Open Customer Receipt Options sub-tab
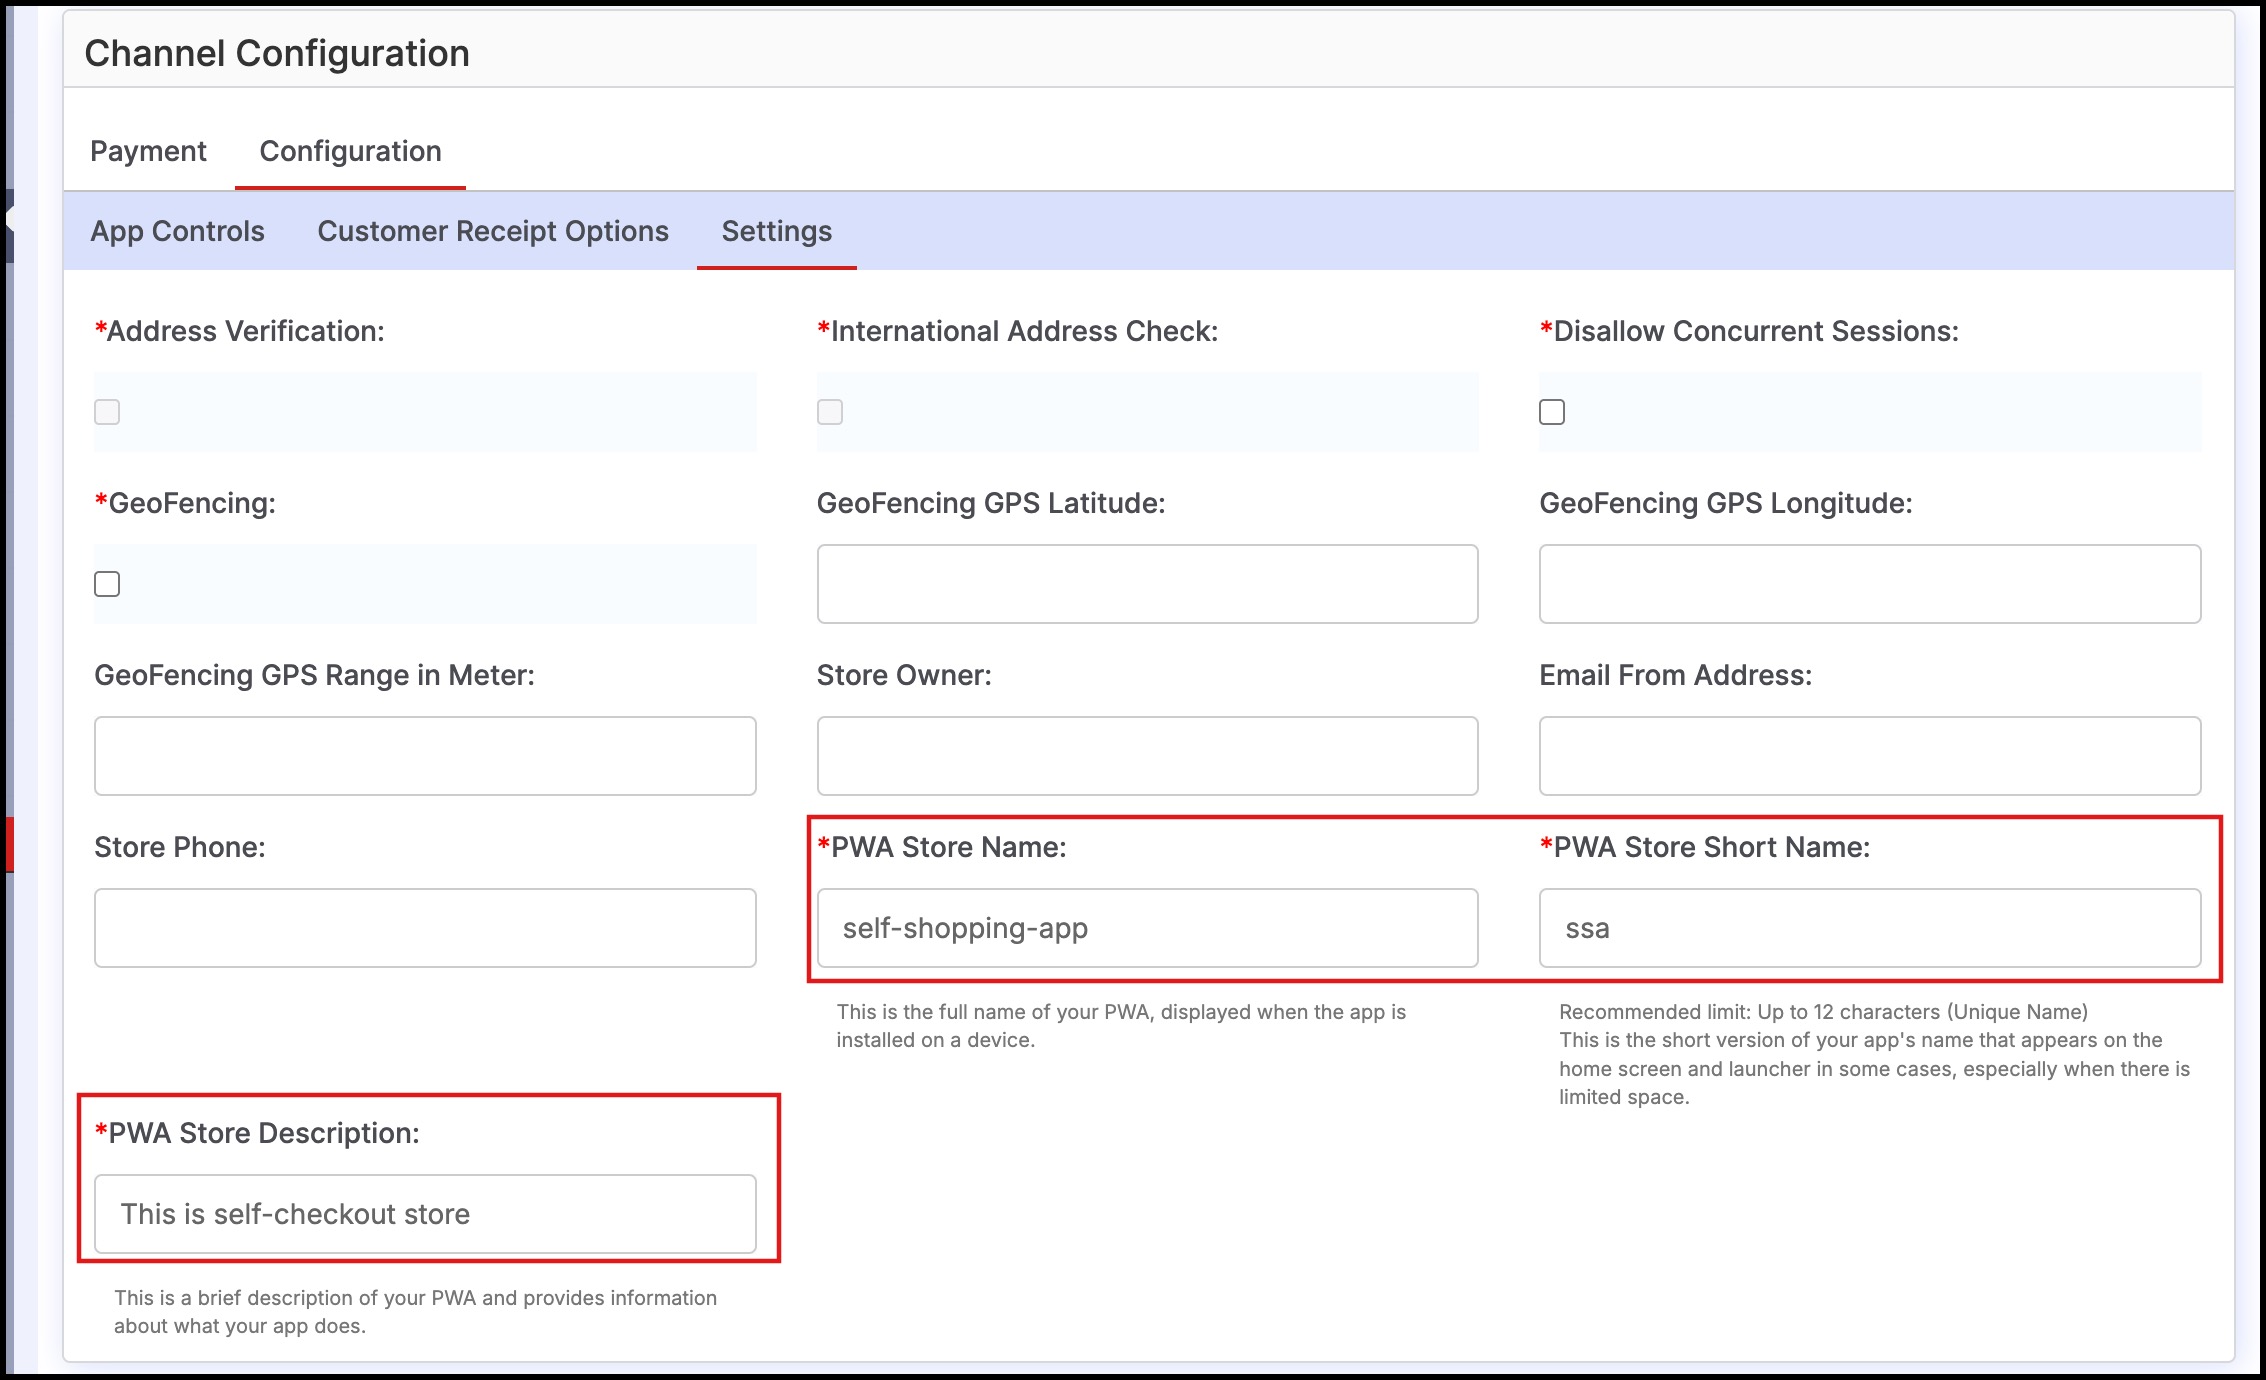The image size is (2266, 1380). pyautogui.click(x=493, y=231)
